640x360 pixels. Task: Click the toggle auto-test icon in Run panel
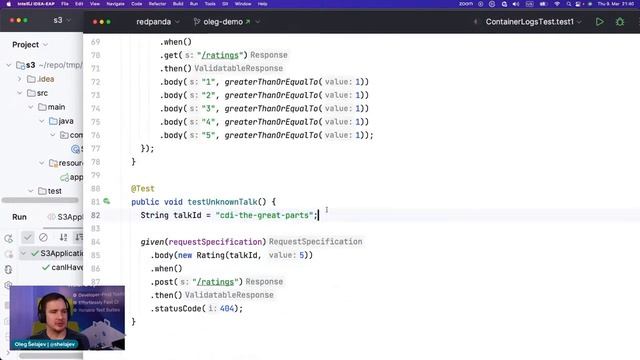coord(9,269)
